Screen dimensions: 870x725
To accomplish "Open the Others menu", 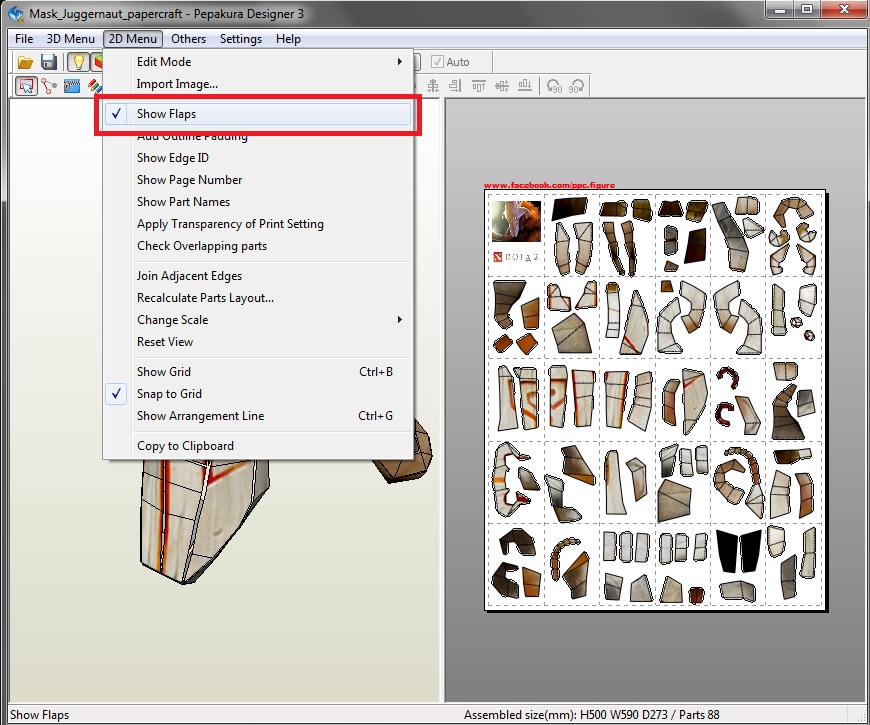I will [188, 39].
